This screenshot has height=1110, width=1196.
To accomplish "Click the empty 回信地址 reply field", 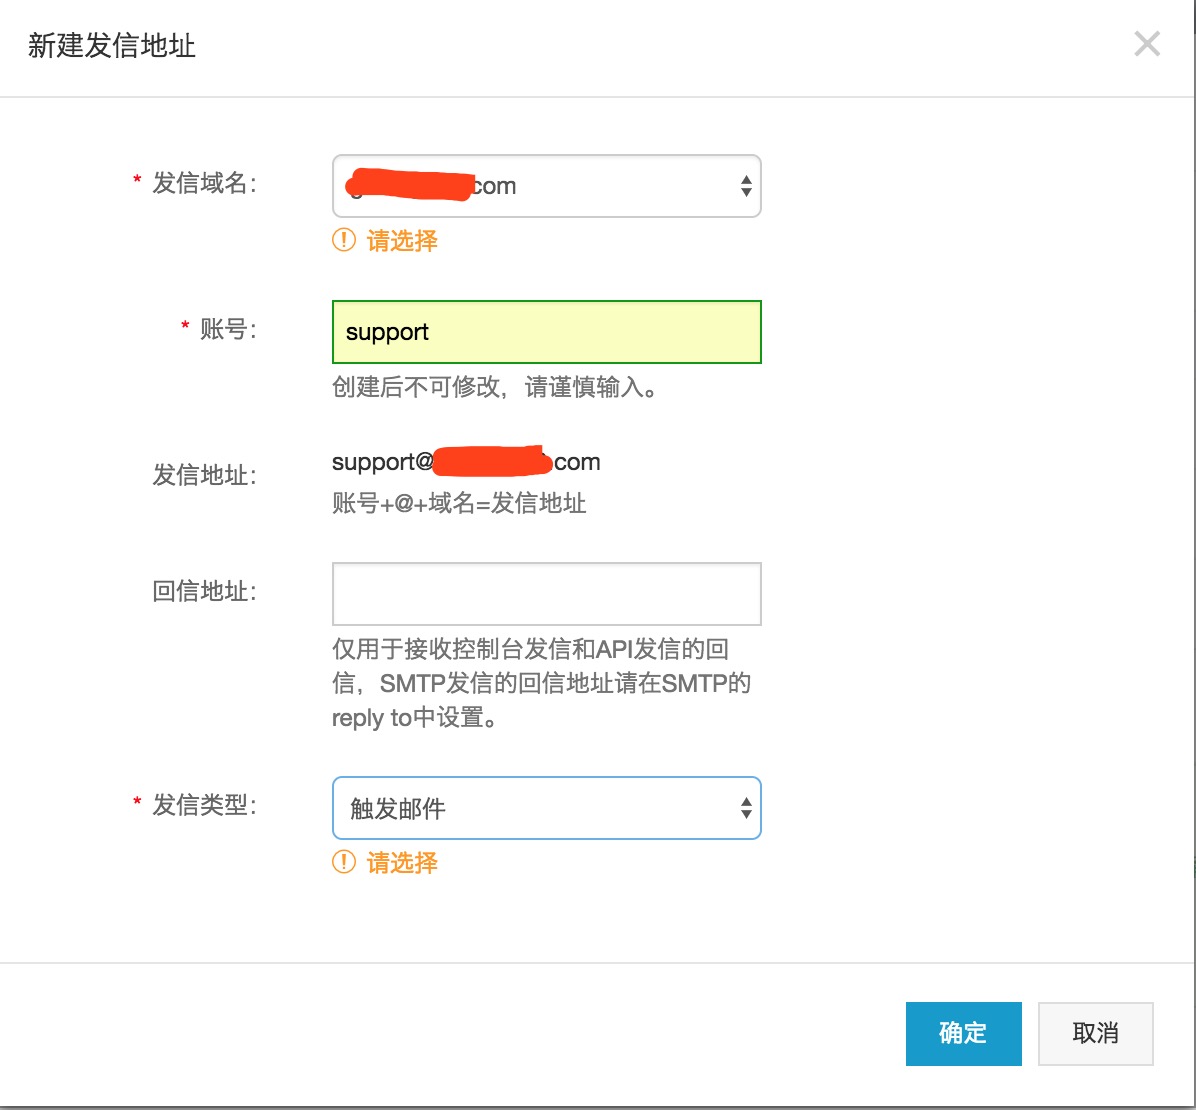I will 547,593.
